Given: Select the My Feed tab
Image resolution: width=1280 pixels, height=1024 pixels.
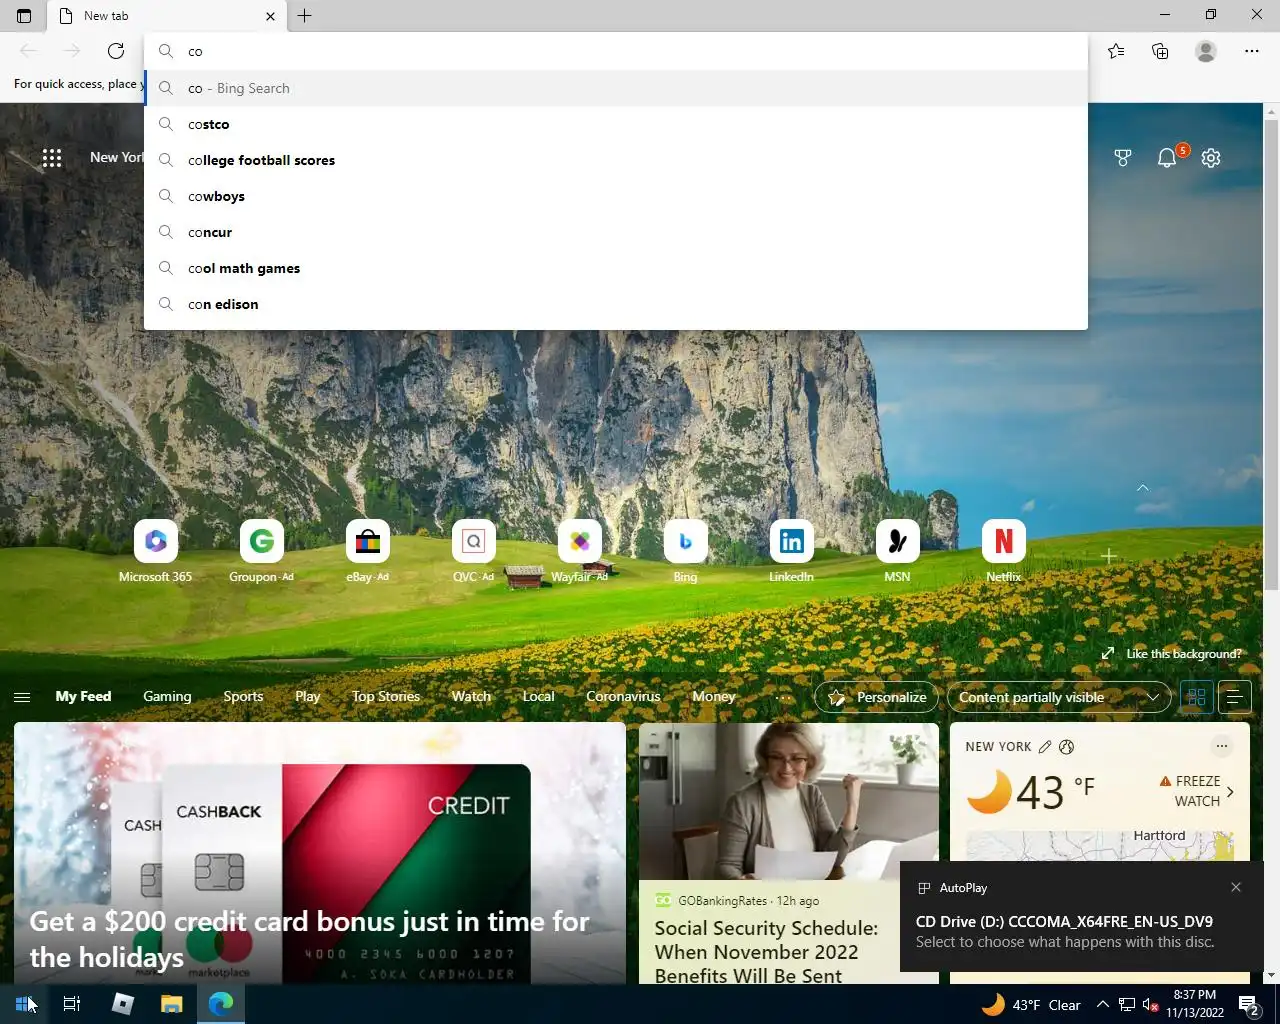Looking at the screenshot, I should 83,697.
